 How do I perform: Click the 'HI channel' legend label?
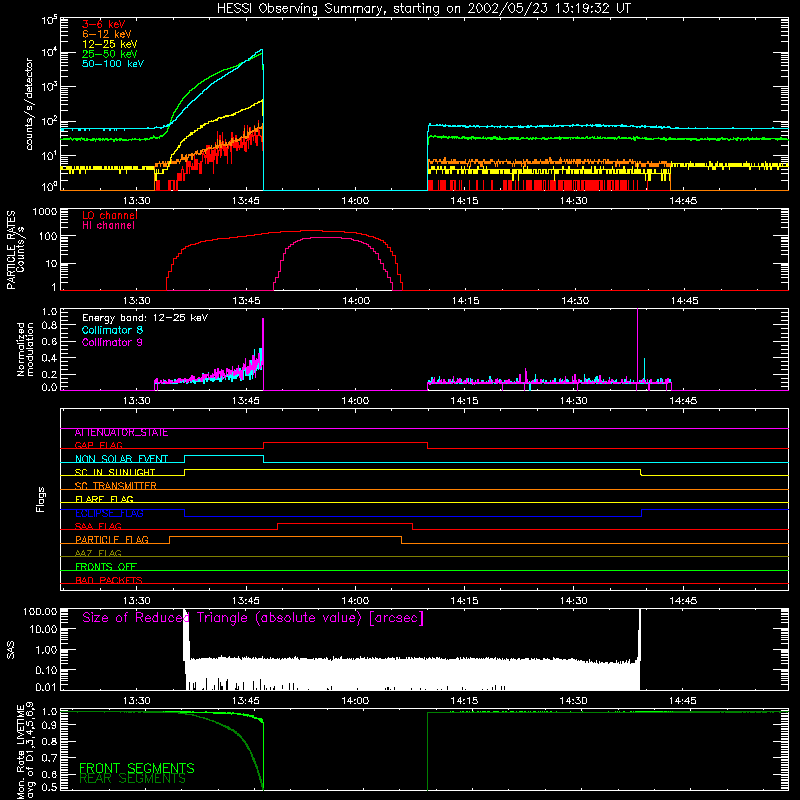pyautogui.click(x=109, y=226)
